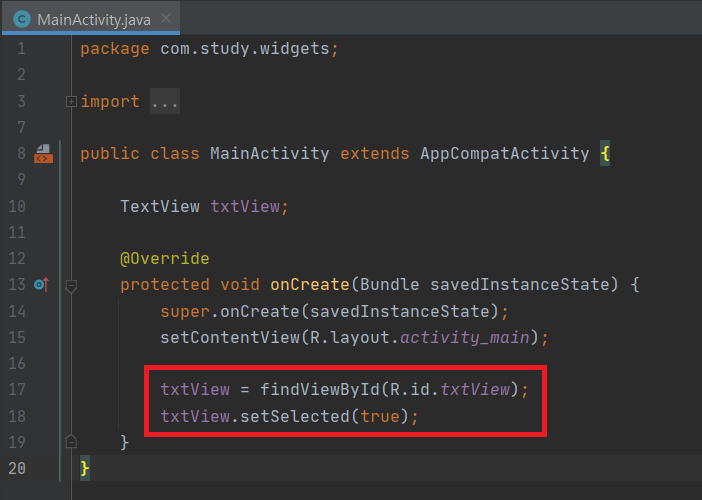The height and width of the screenshot is (500, 702).
Task: Click the void keyword on line 13
Action: click(x=240, y=285)
